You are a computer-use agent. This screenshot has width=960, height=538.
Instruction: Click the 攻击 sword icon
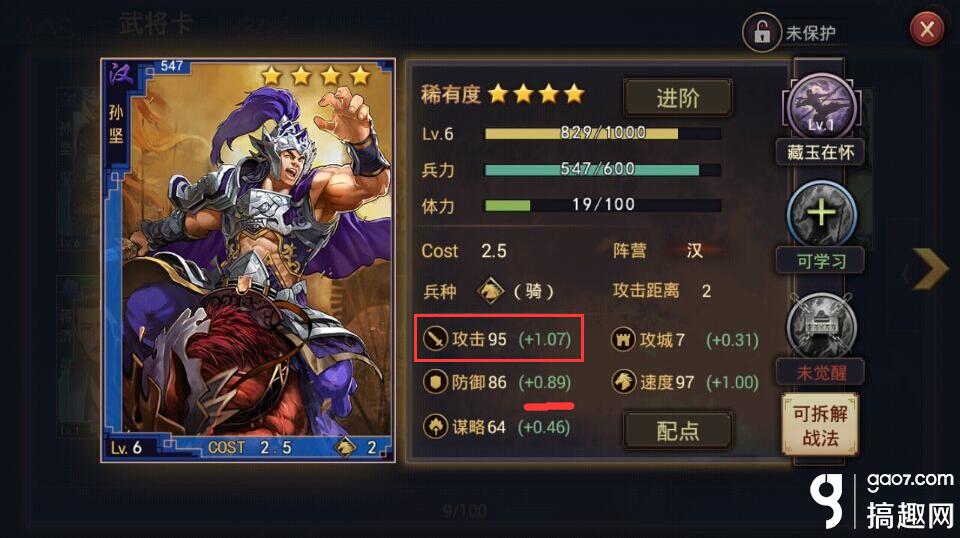(x=435, y=338)
